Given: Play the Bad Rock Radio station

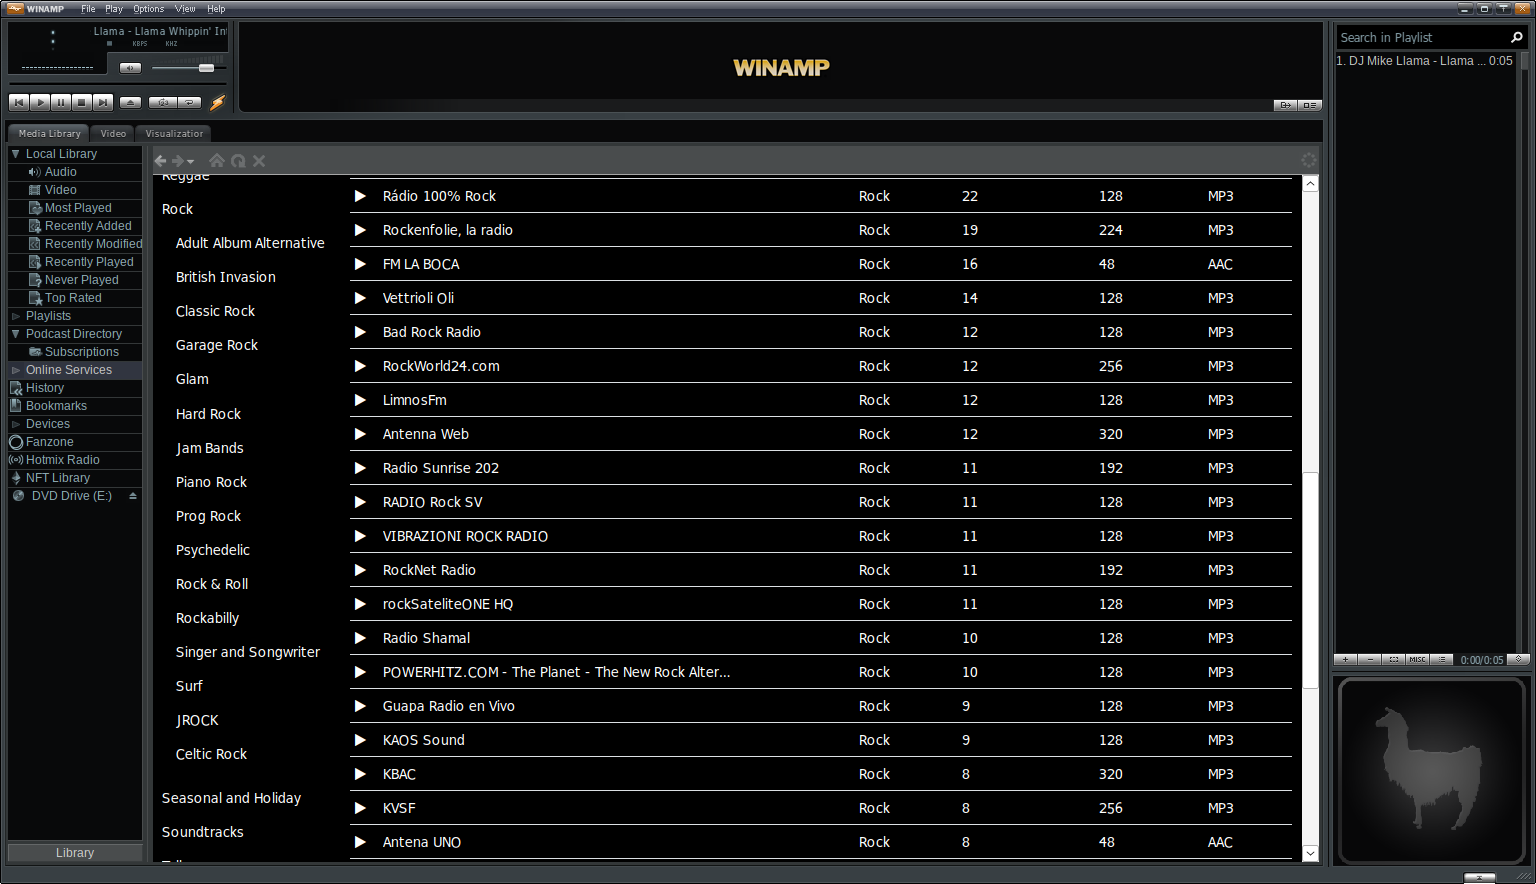Looking at the screenshot, I should [x=360, y=332].
